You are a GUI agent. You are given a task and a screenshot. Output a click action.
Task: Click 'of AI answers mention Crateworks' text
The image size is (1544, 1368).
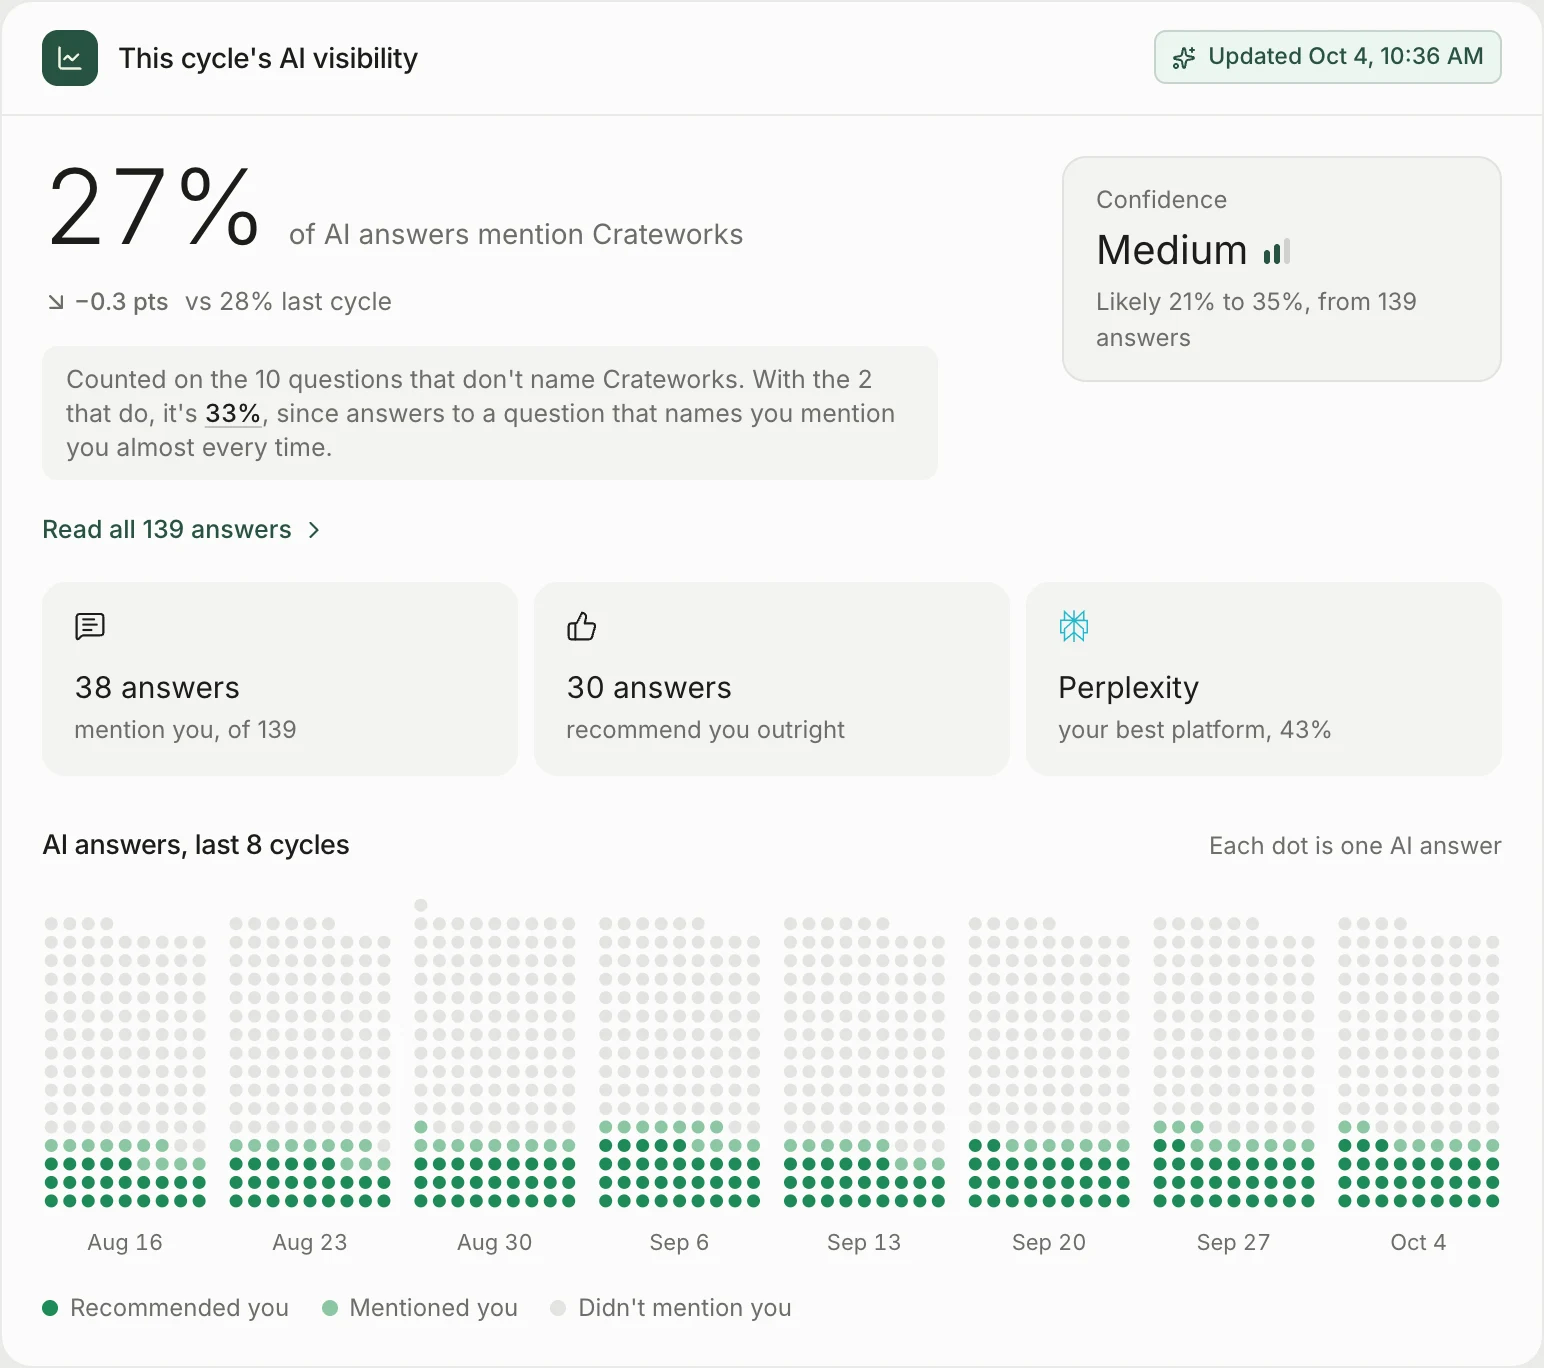tap(516, 234)
